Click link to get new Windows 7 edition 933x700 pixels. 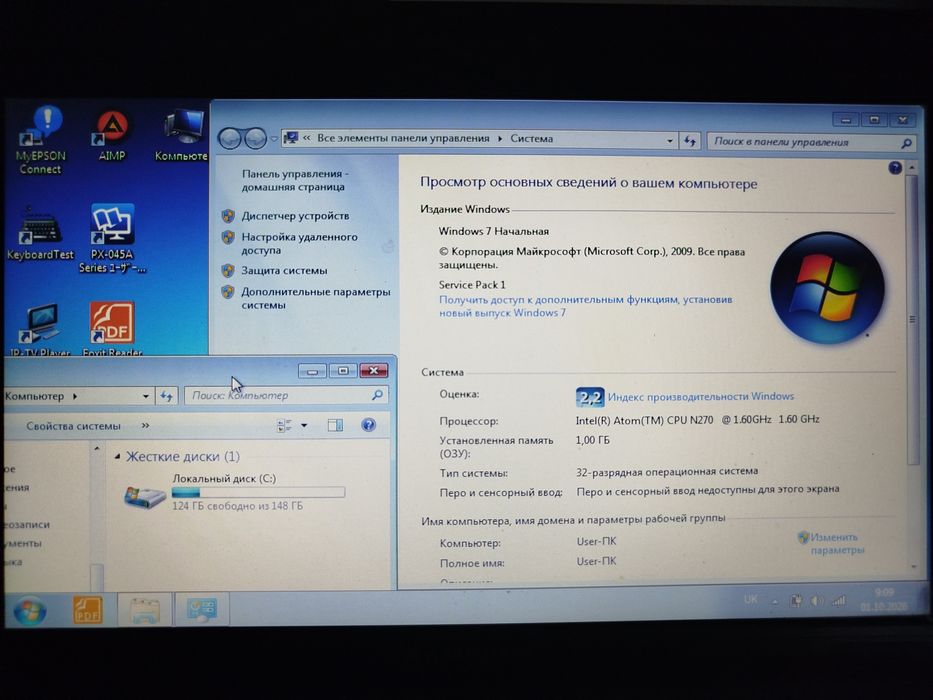click(x=586, y=306)
